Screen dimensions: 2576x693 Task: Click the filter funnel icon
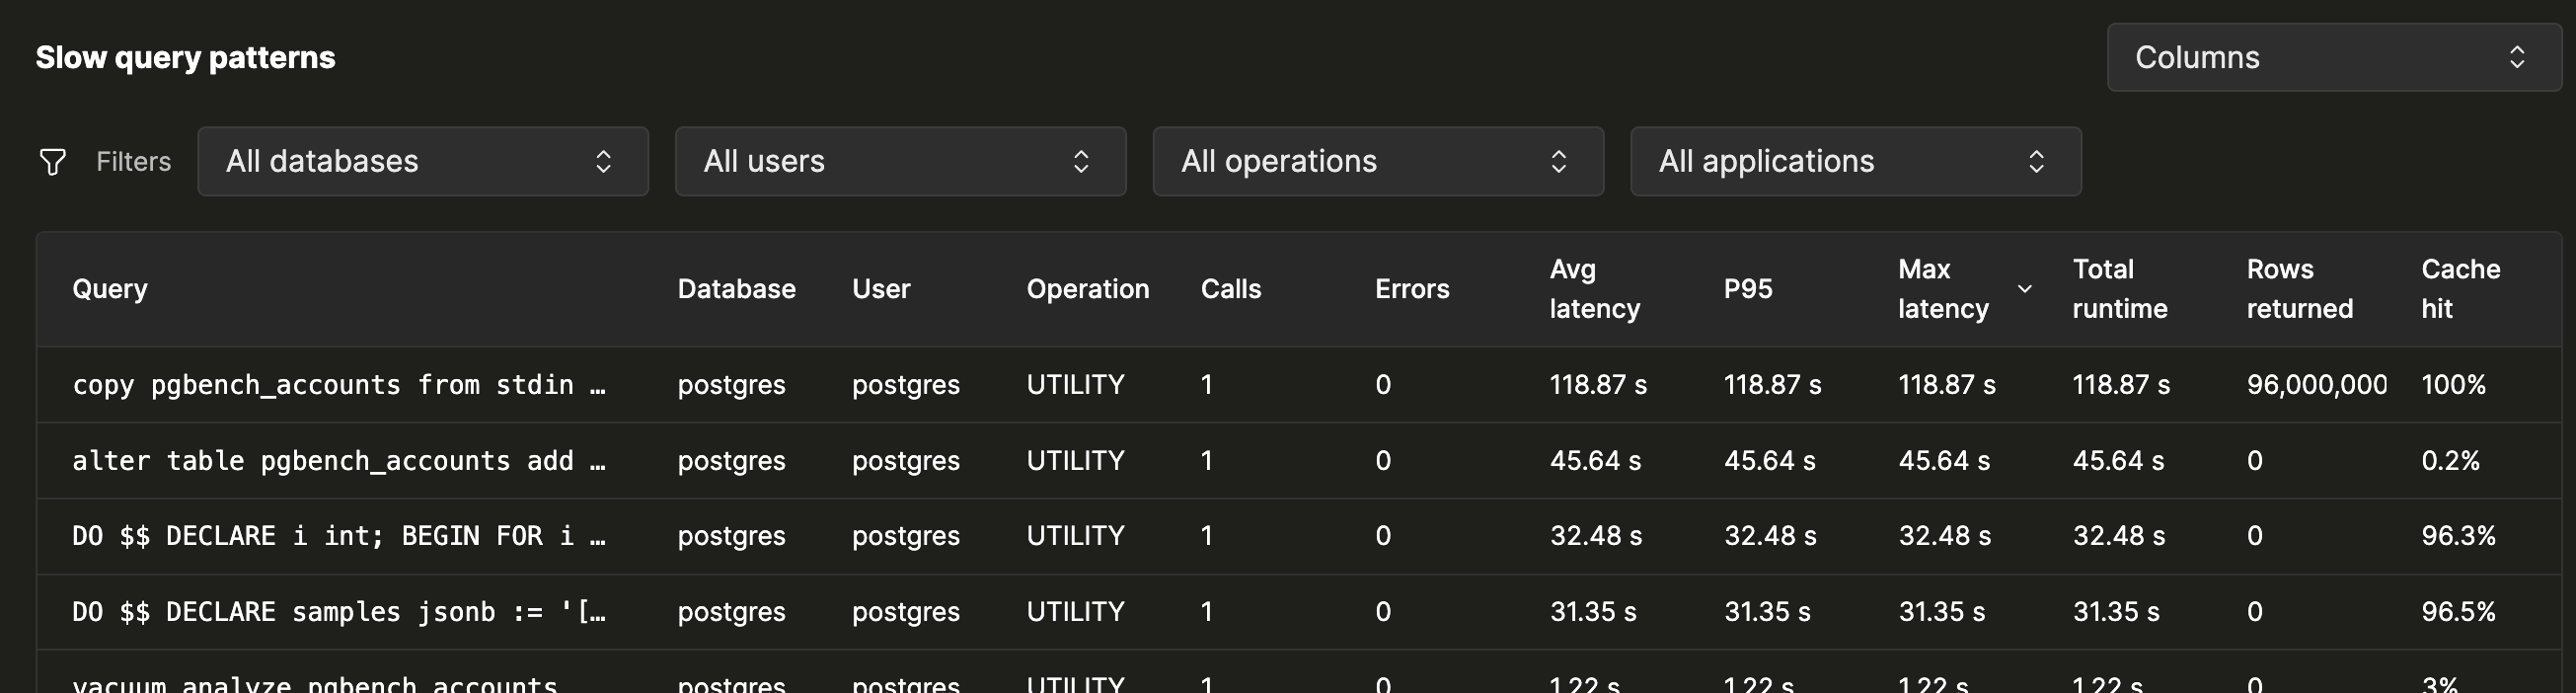pos(52,162)
